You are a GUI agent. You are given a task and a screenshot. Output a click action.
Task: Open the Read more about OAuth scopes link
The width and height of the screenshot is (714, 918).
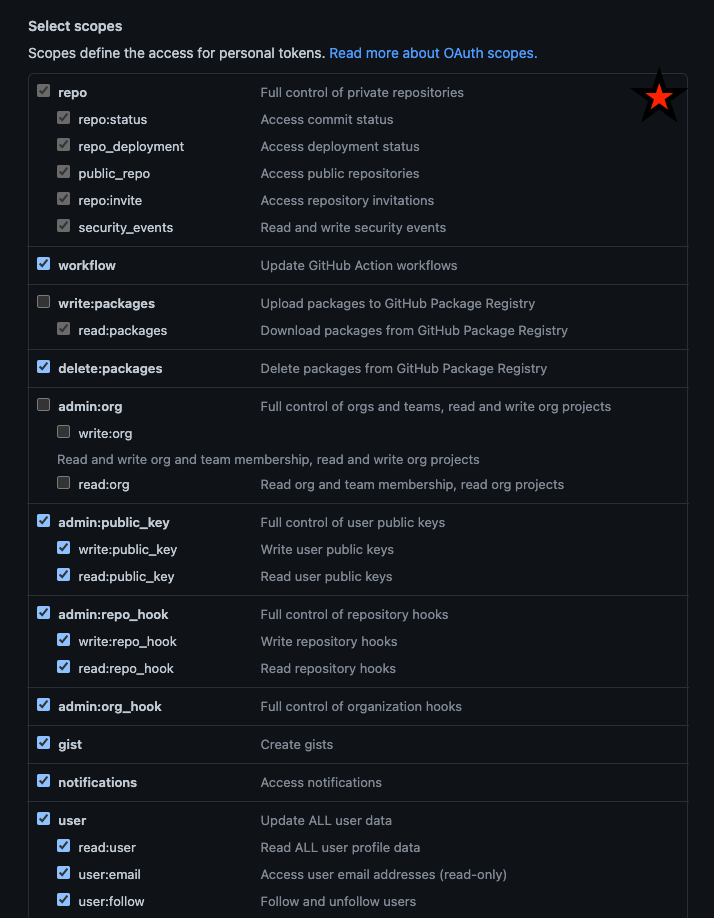(432, 53)
